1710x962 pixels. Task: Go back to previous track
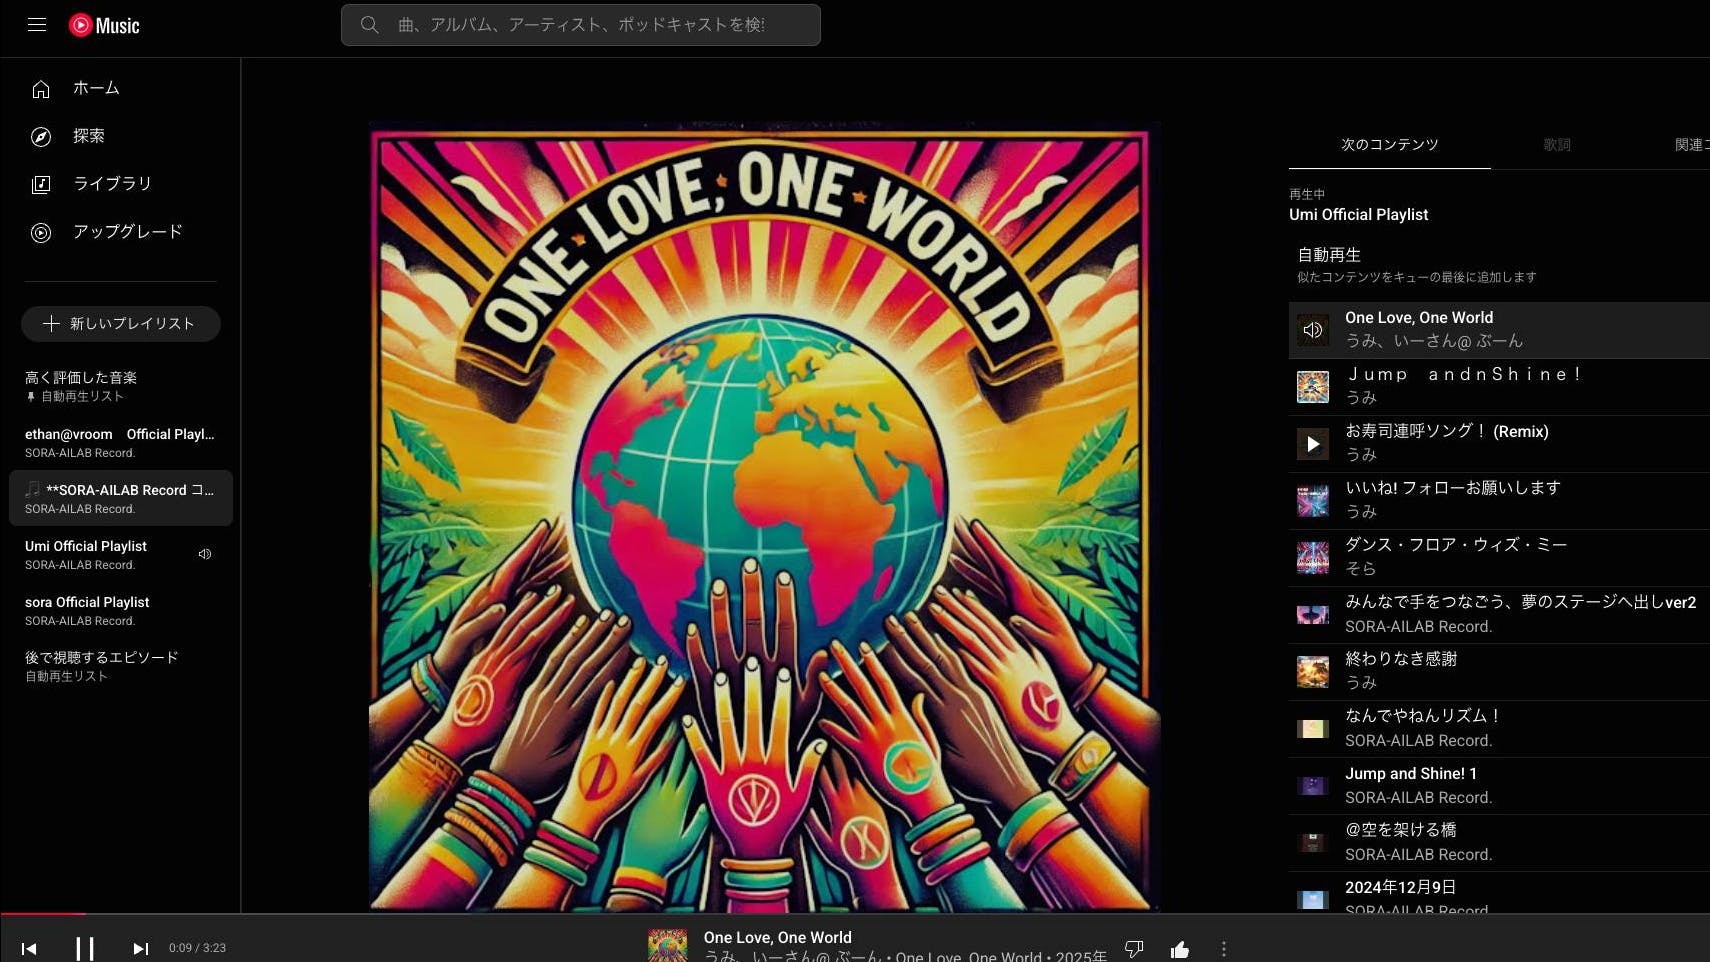coord(29,948)
